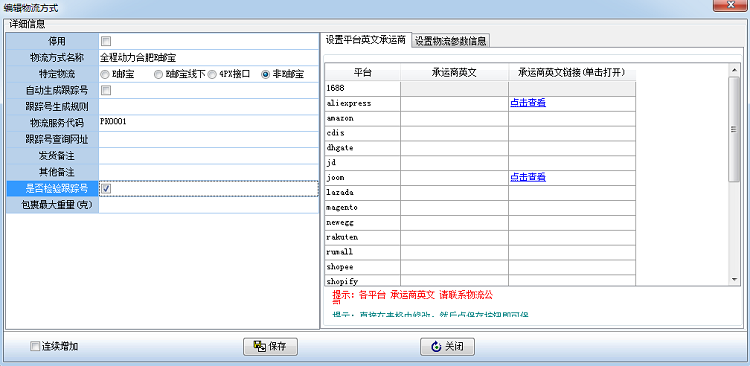
Task: Click the 承运商英文链接 column header
Action: [x=572, y=73]
